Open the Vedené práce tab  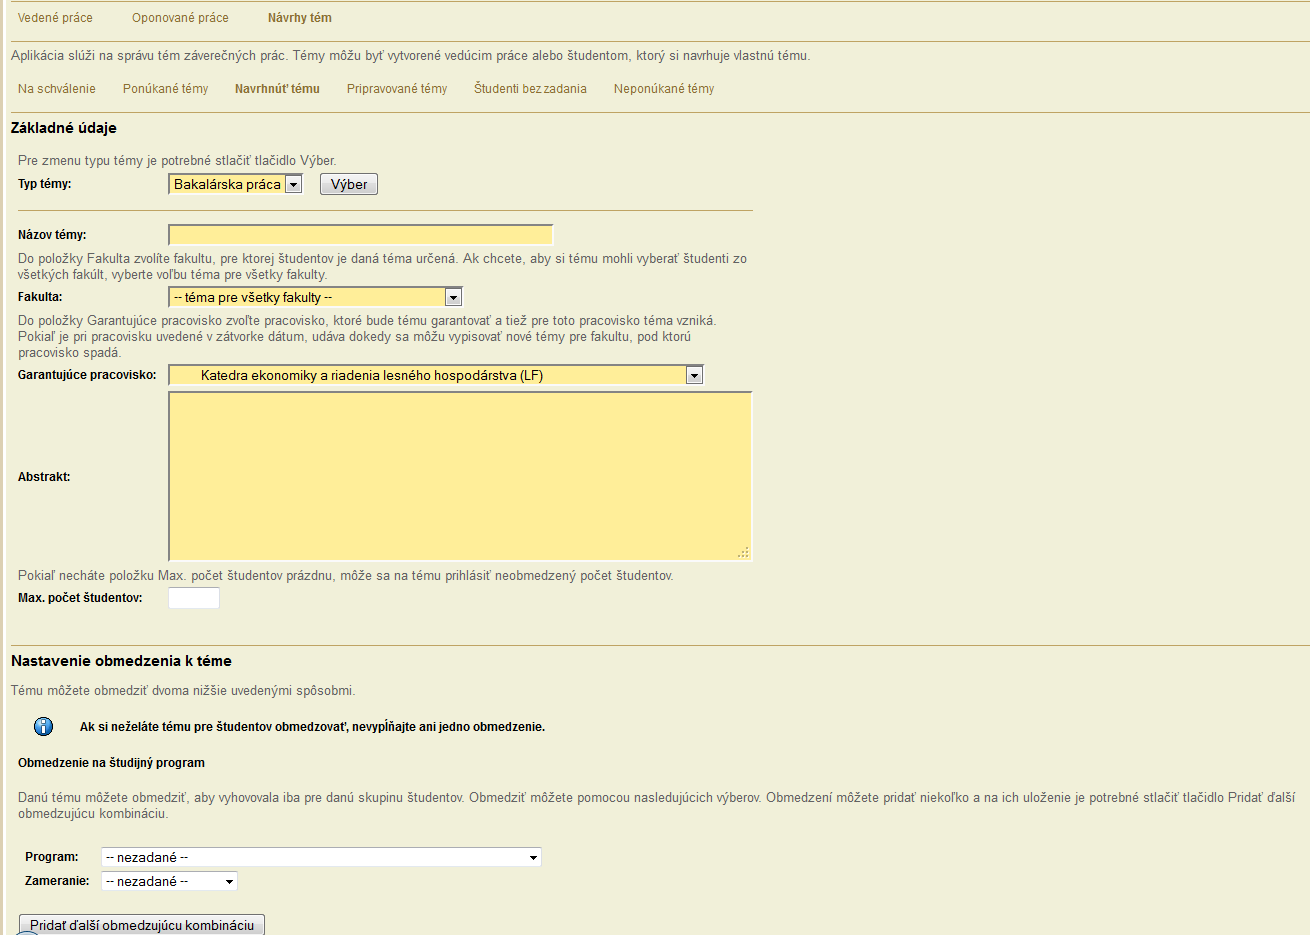tap(55, 18)
